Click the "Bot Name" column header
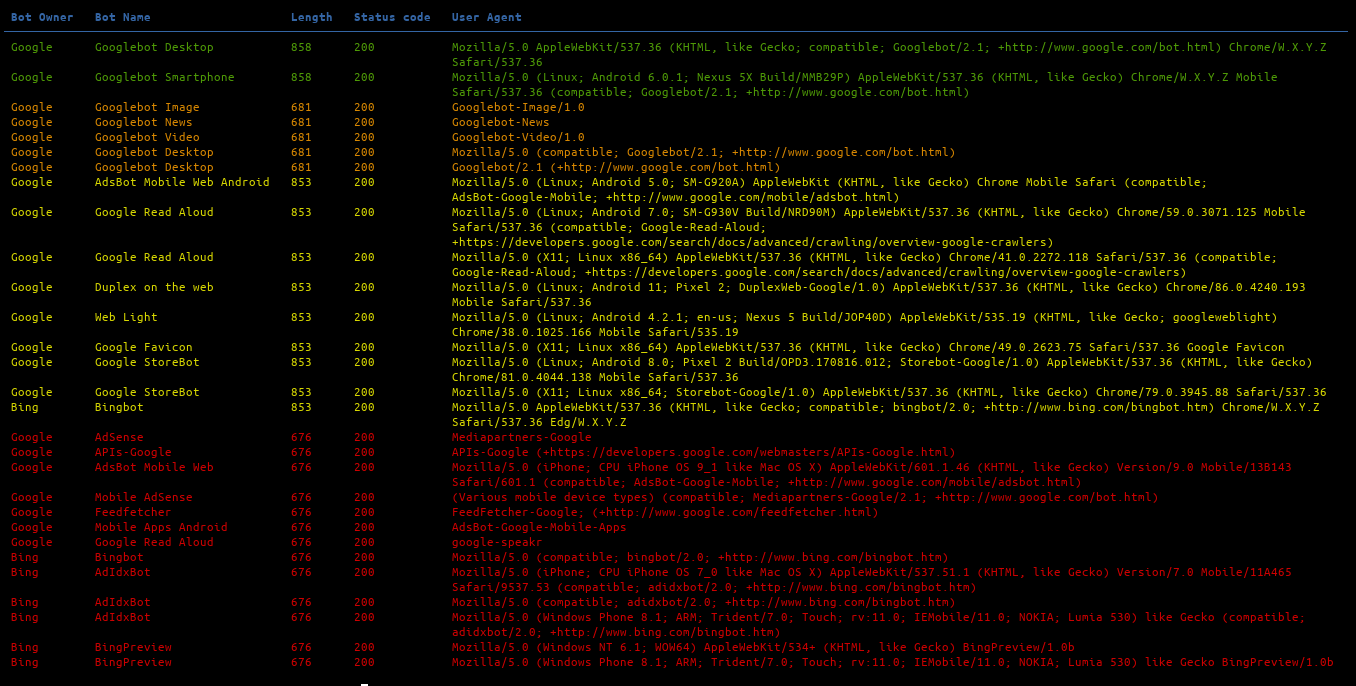Viewport: 1356px width, 686px height. coord(123,17)
